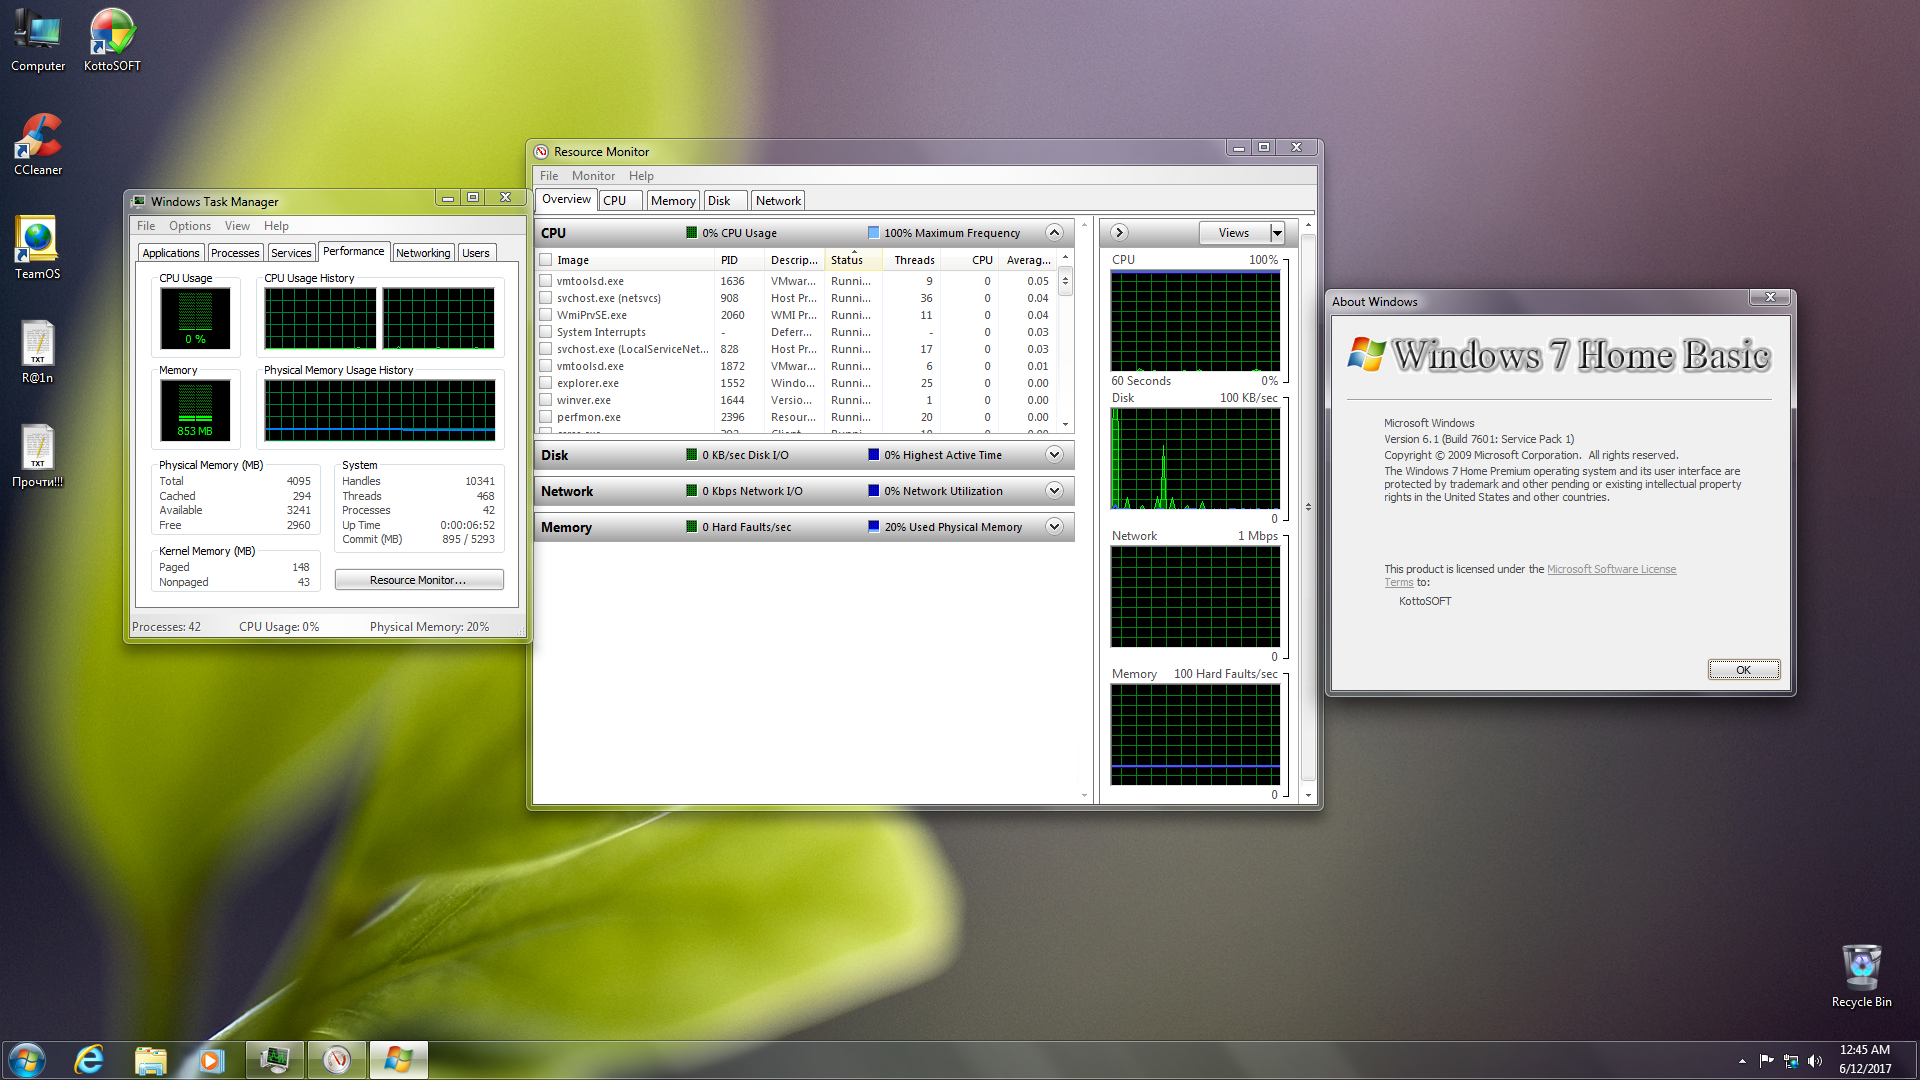Image resolution: width=1920 pixels, height=1080 pixels.
Task: Check the vmtoolsd.exe PID 1636 checkbox
Action: (x=546, y=281)
